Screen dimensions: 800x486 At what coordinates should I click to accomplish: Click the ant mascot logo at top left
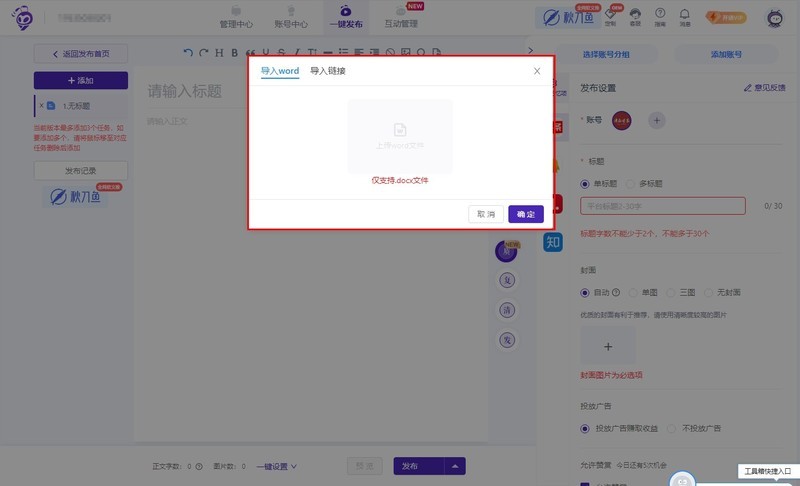pyautogui.click(x=22, y=18)
